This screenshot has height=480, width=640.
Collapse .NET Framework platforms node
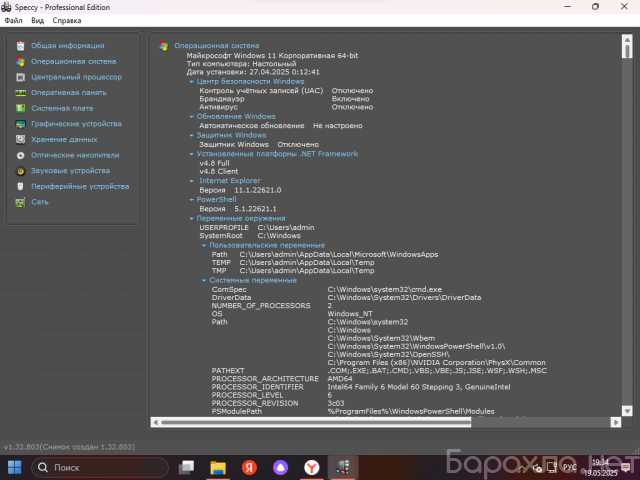[x=191, y=154]
